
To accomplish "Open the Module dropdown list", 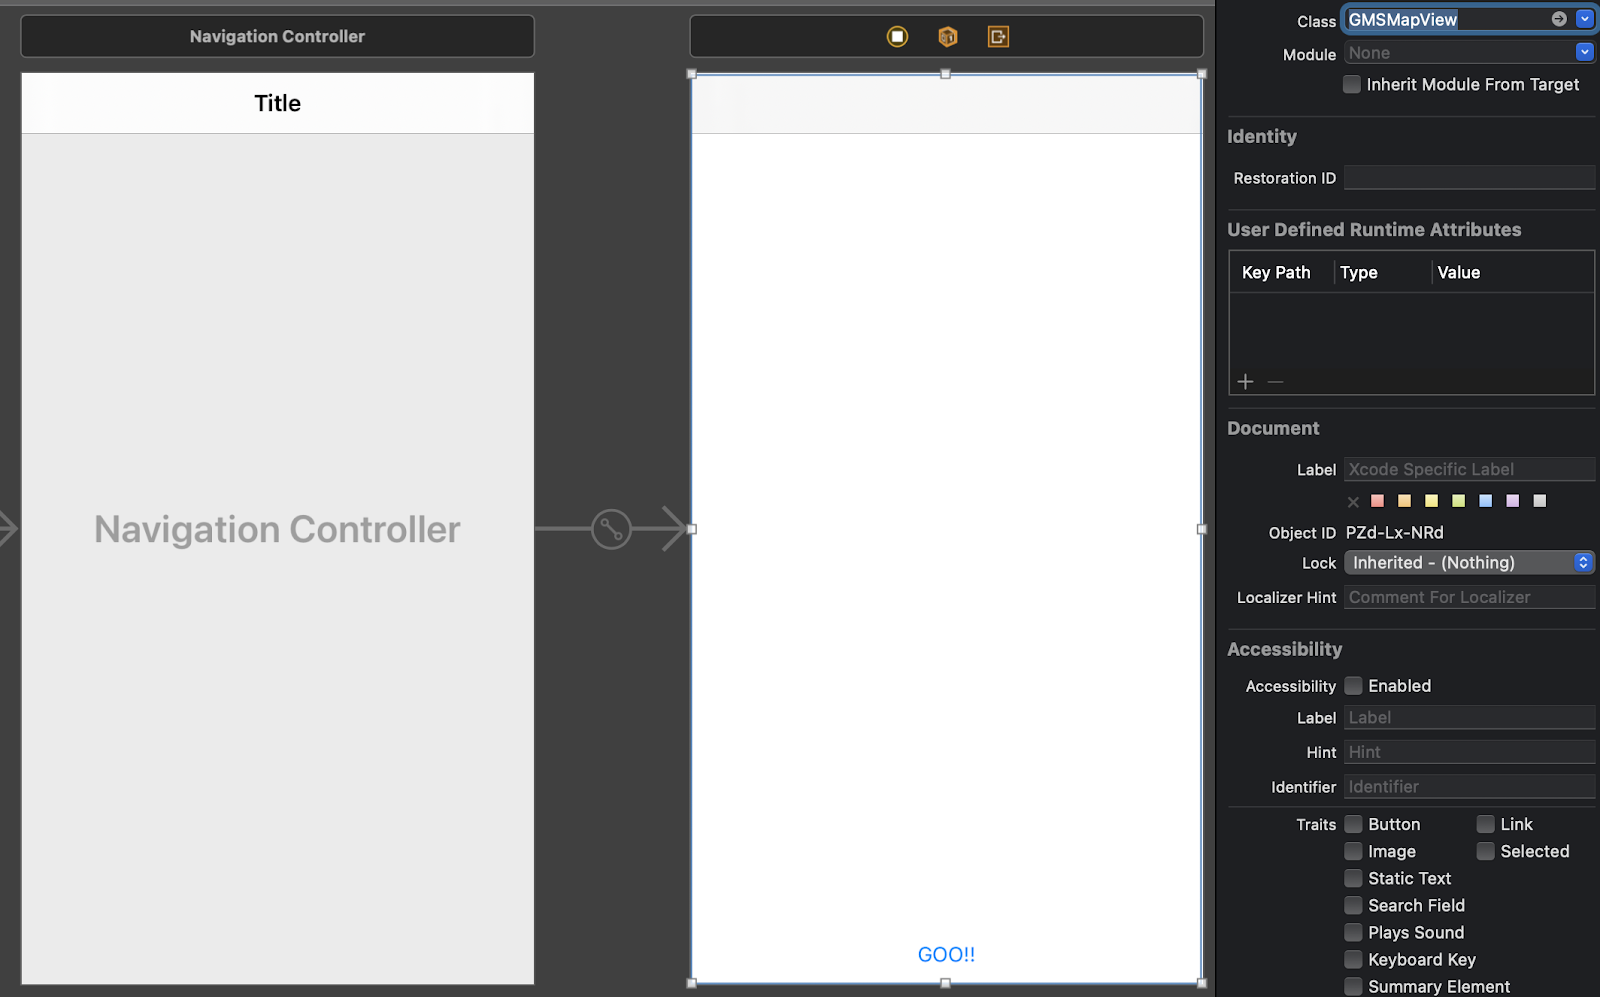I will [1585, 52].
